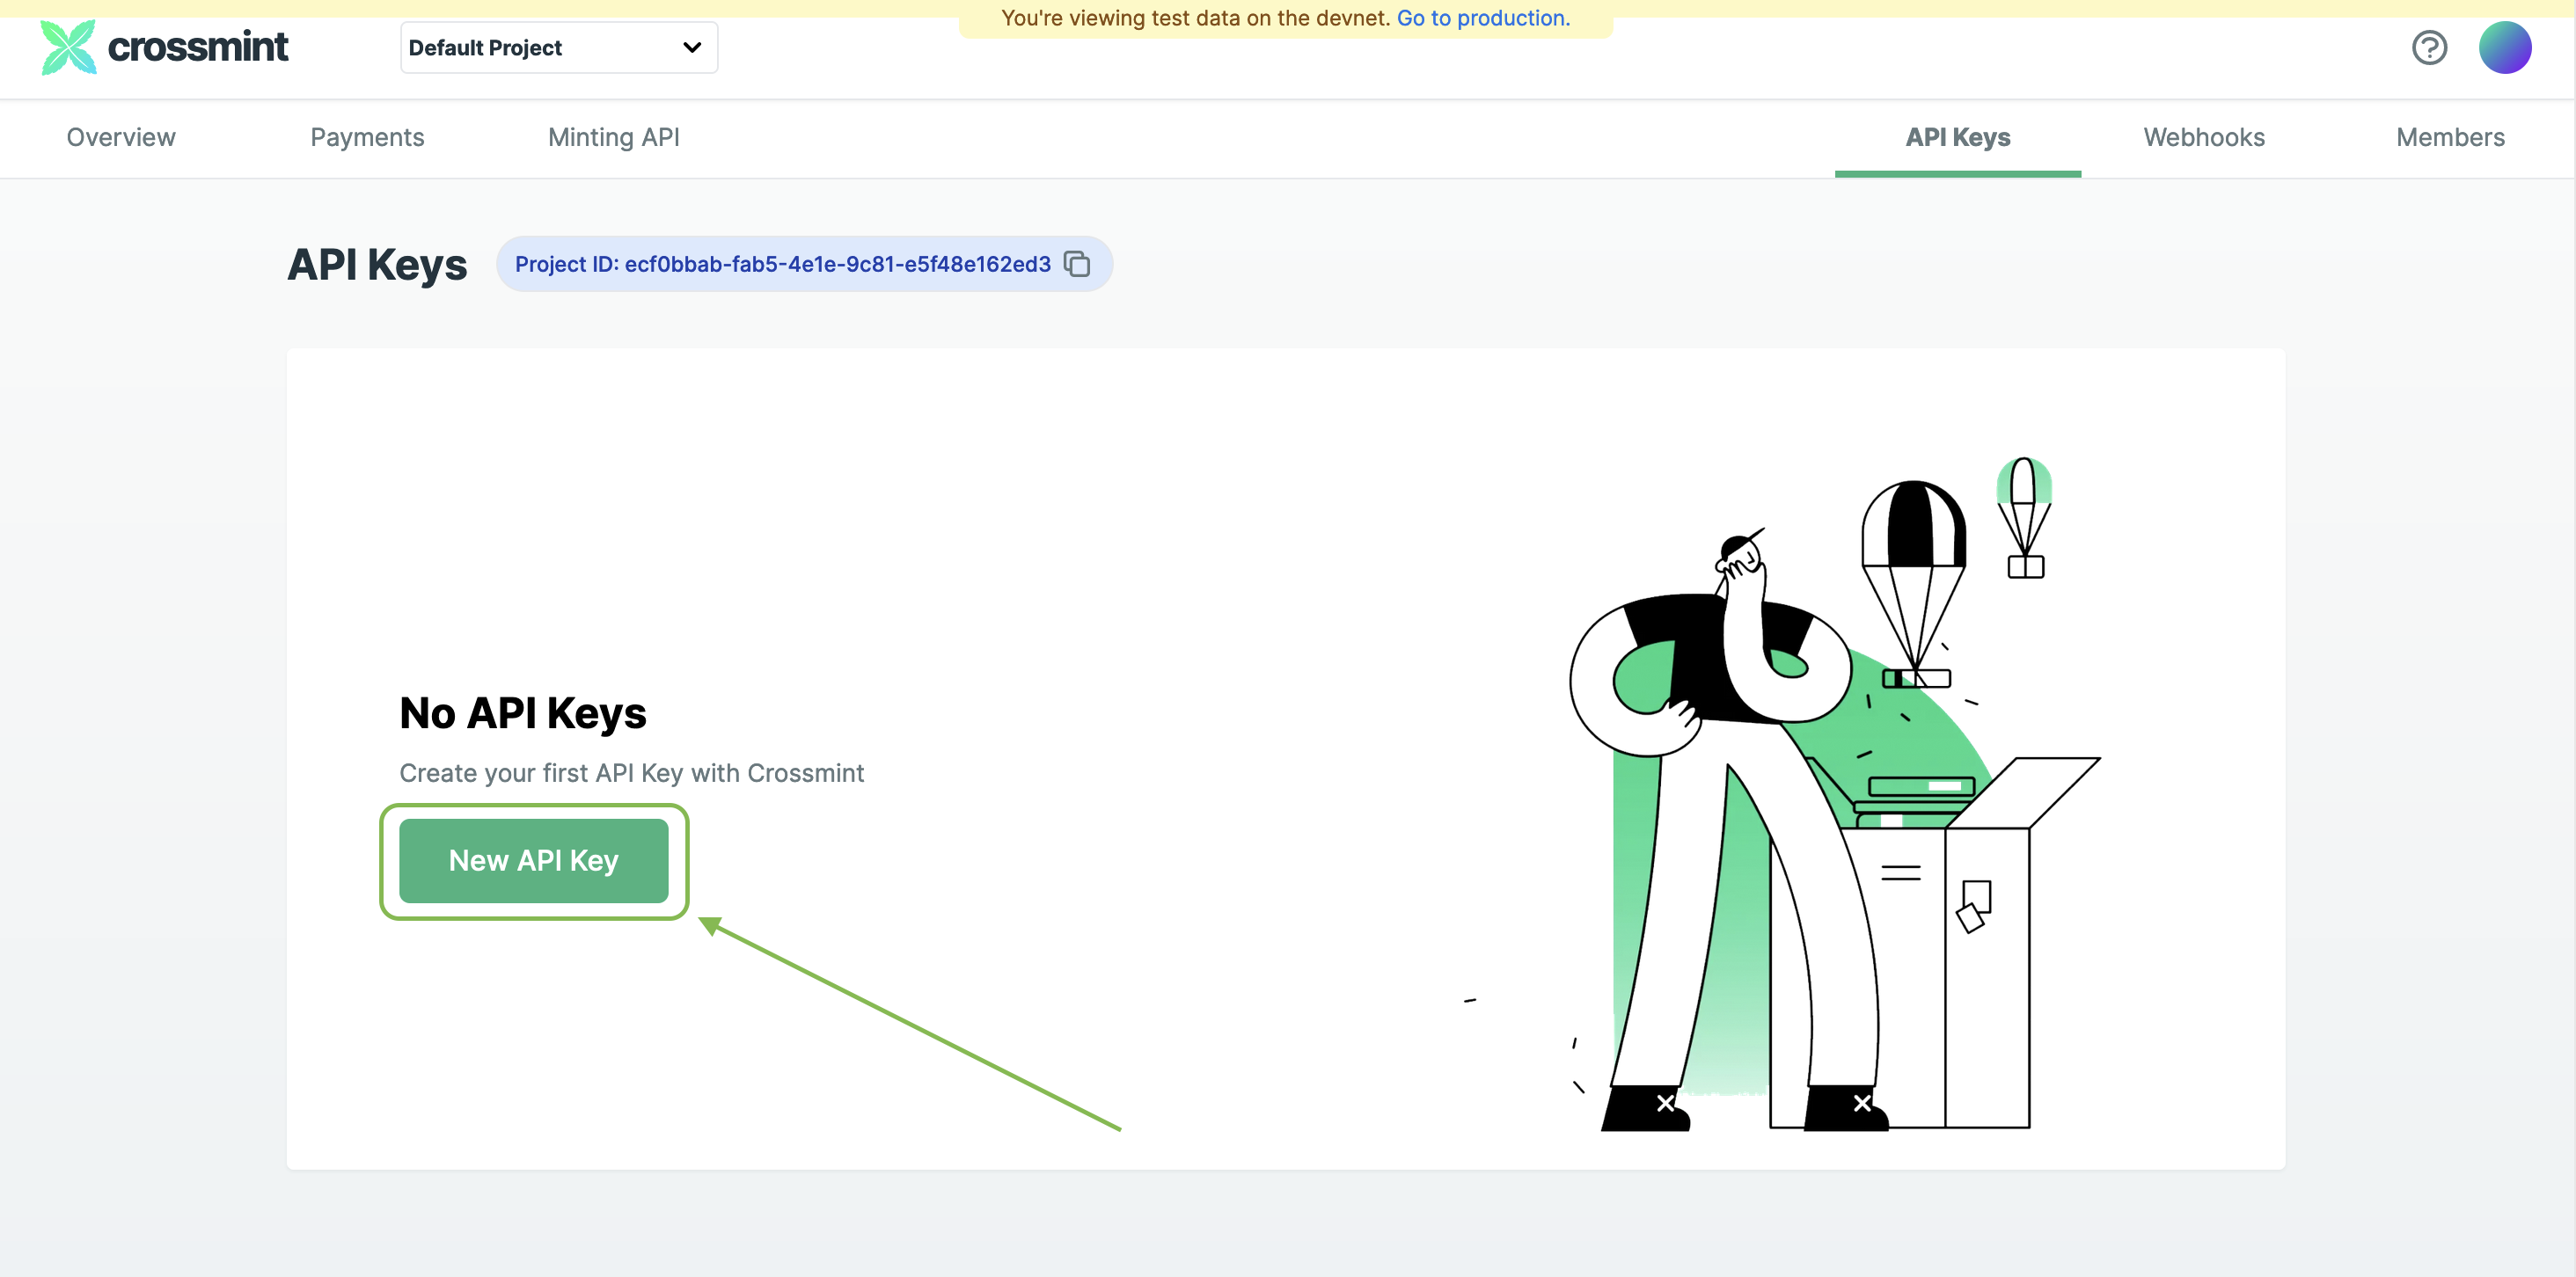Image resolution: width=2576 pixels, height=1277 pixels.
Task: Select the API Keys tab
Action: pyautogui.click(x=1957, y=138)
